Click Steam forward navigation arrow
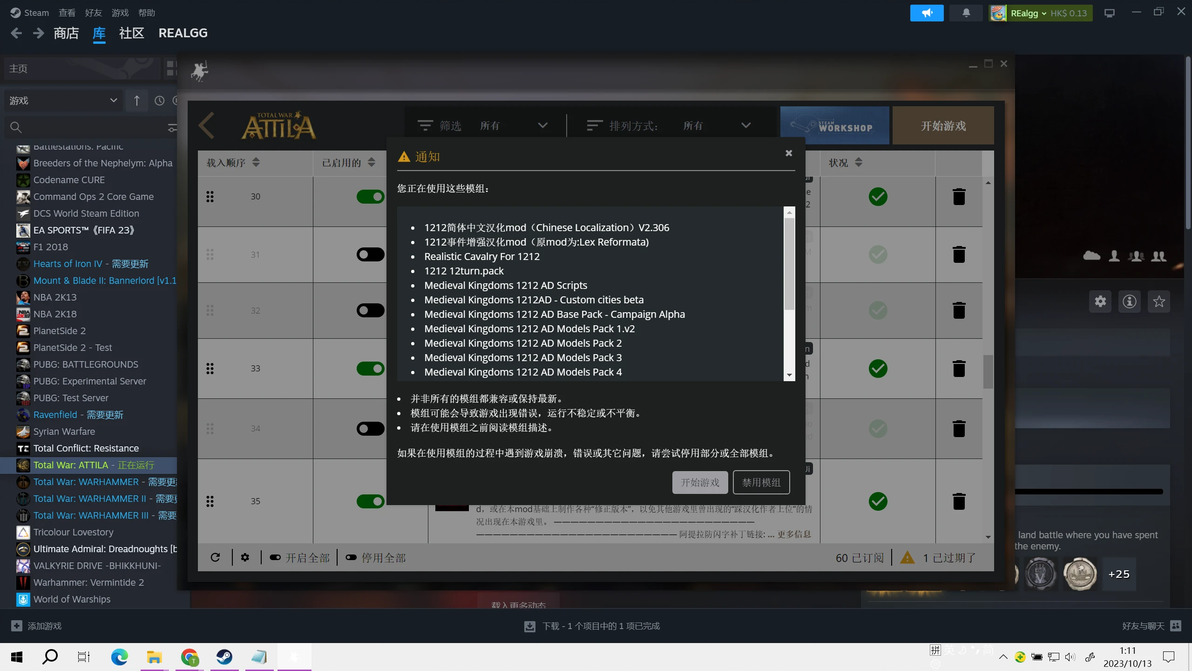 38,33
